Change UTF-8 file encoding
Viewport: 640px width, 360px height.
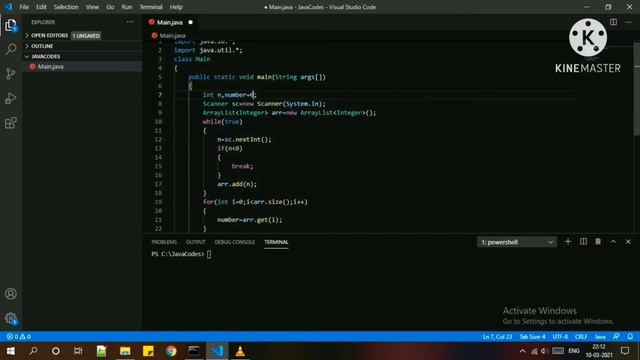[x=560, y=337]
